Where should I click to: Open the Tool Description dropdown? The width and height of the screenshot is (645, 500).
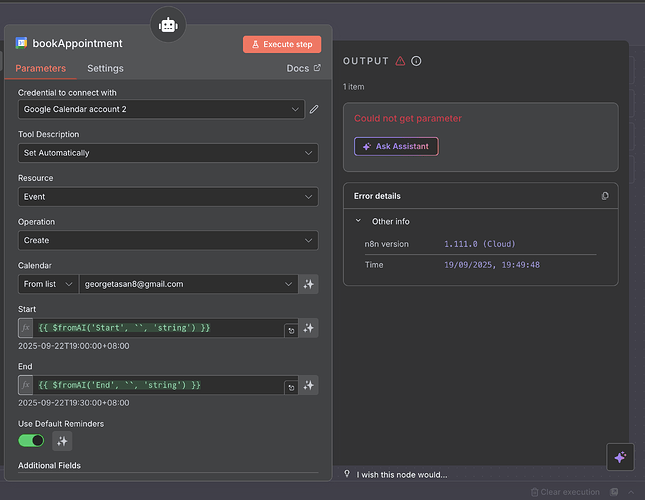[x=168, y=153]
